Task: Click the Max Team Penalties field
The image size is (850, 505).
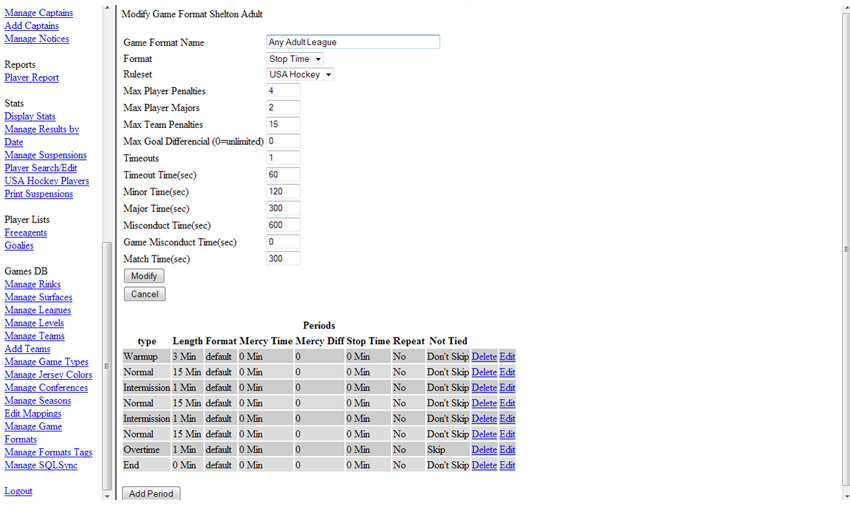Action: (x=283, y=125)
